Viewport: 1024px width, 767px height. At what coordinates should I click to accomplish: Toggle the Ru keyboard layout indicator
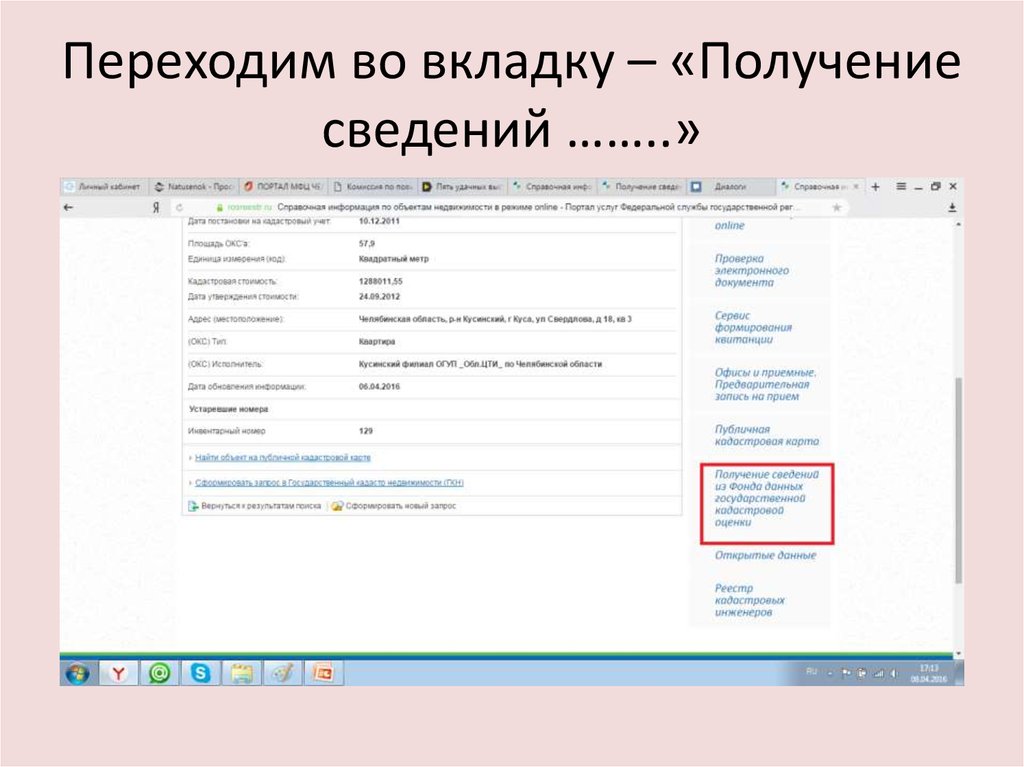812,672
